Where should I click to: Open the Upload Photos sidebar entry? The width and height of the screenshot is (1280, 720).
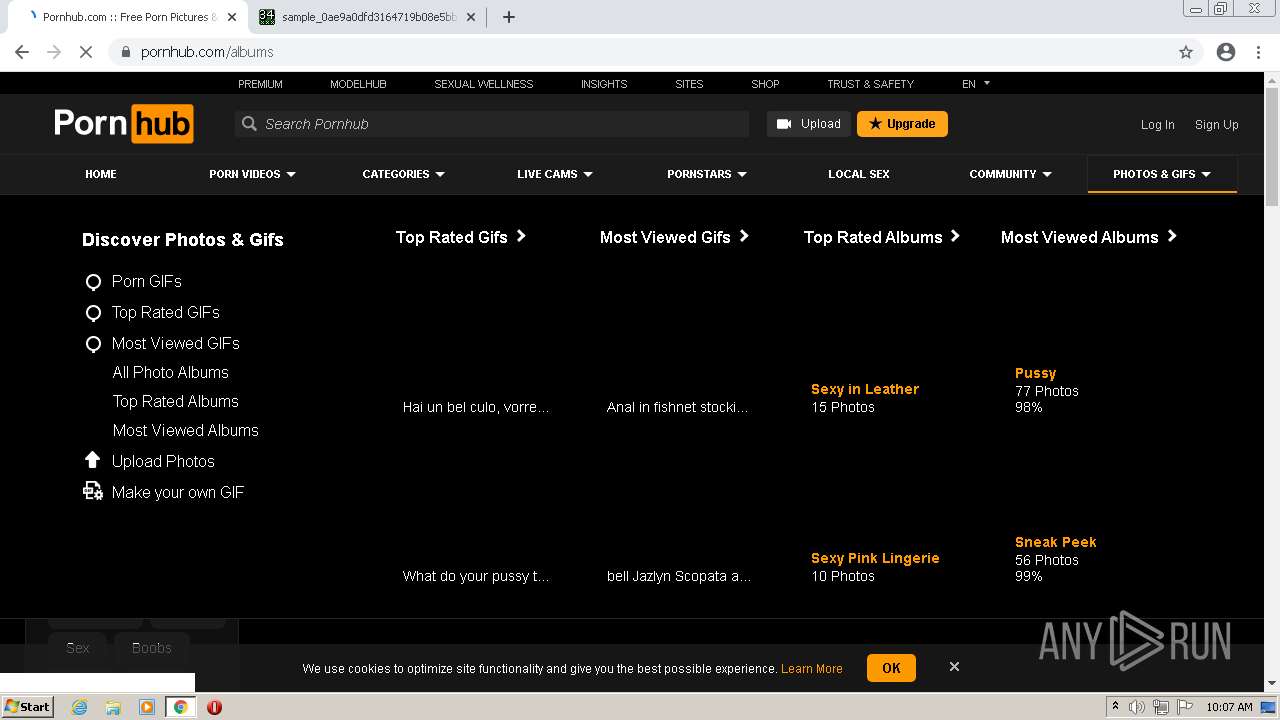pos(163,461)
